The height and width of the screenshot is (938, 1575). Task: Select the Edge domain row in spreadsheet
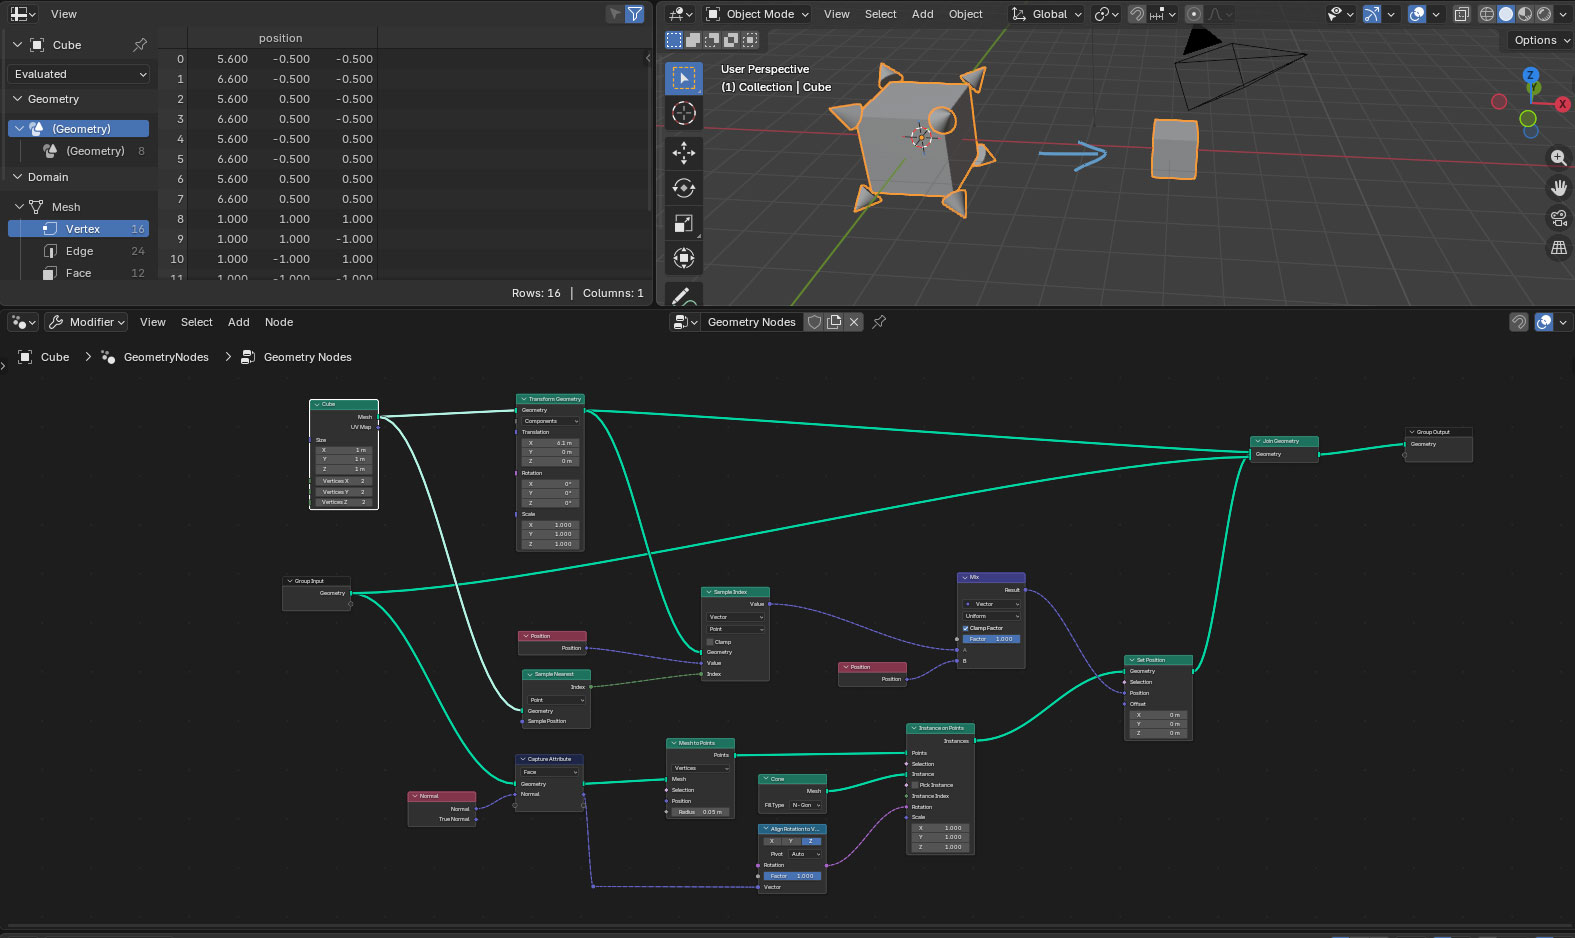(x=80, y=251)
